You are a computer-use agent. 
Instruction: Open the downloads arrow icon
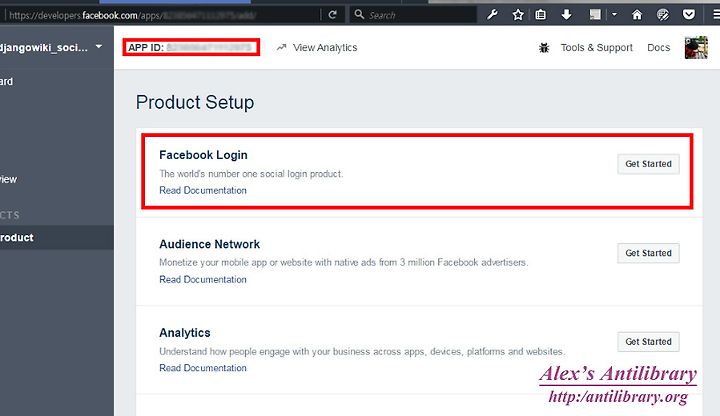567,15
